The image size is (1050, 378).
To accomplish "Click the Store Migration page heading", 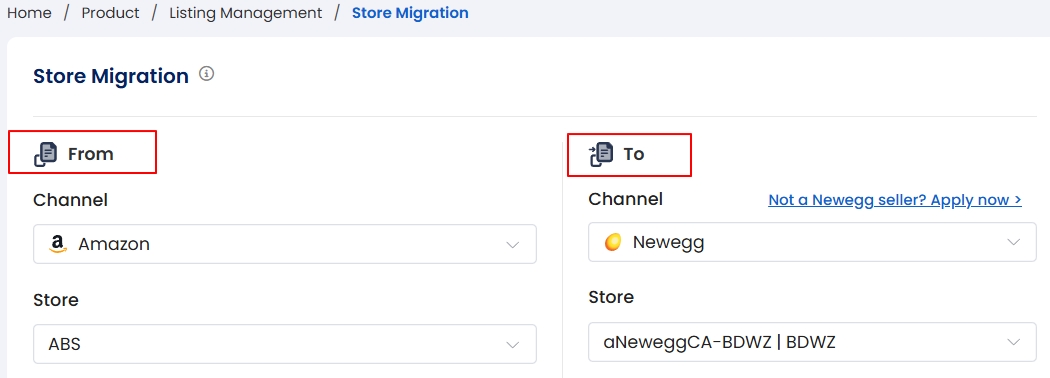I will 111,76.
